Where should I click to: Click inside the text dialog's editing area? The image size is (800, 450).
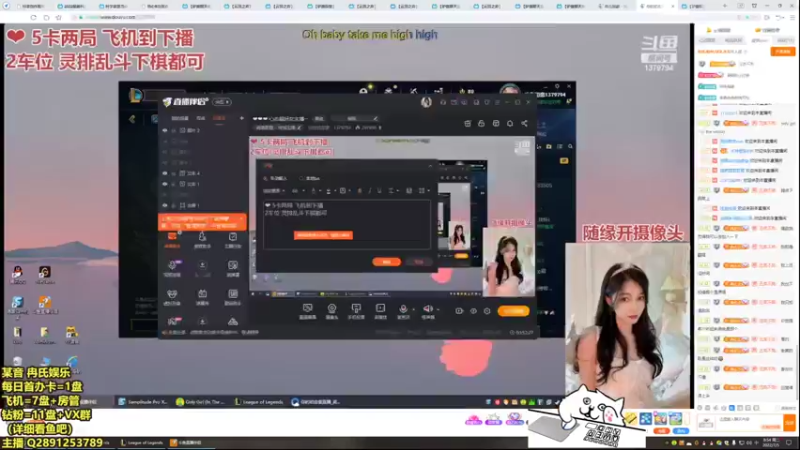tap(346, 224)
